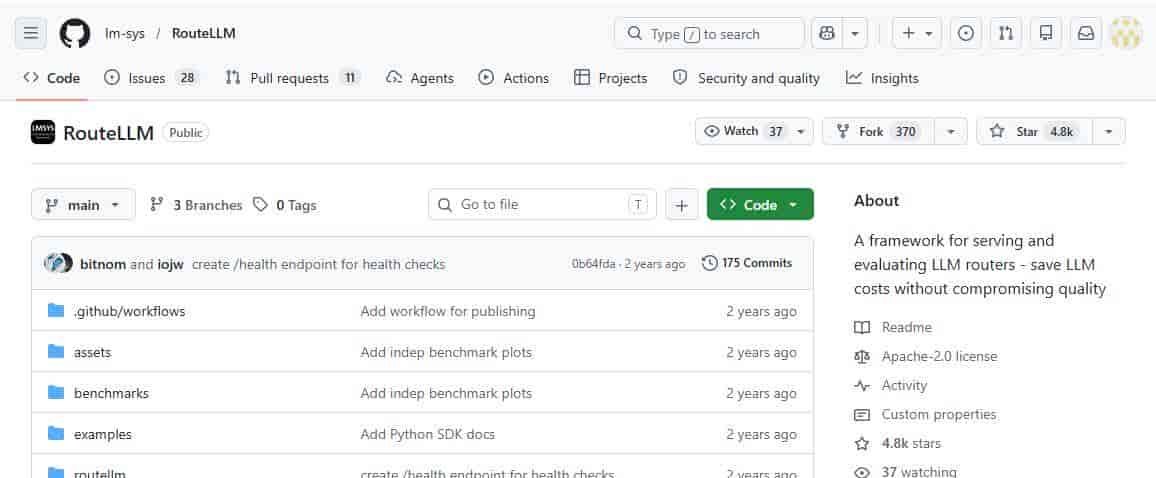Open the benchmarks folder
Viewport: 1156px width, 478px height.
click(111, 393)
